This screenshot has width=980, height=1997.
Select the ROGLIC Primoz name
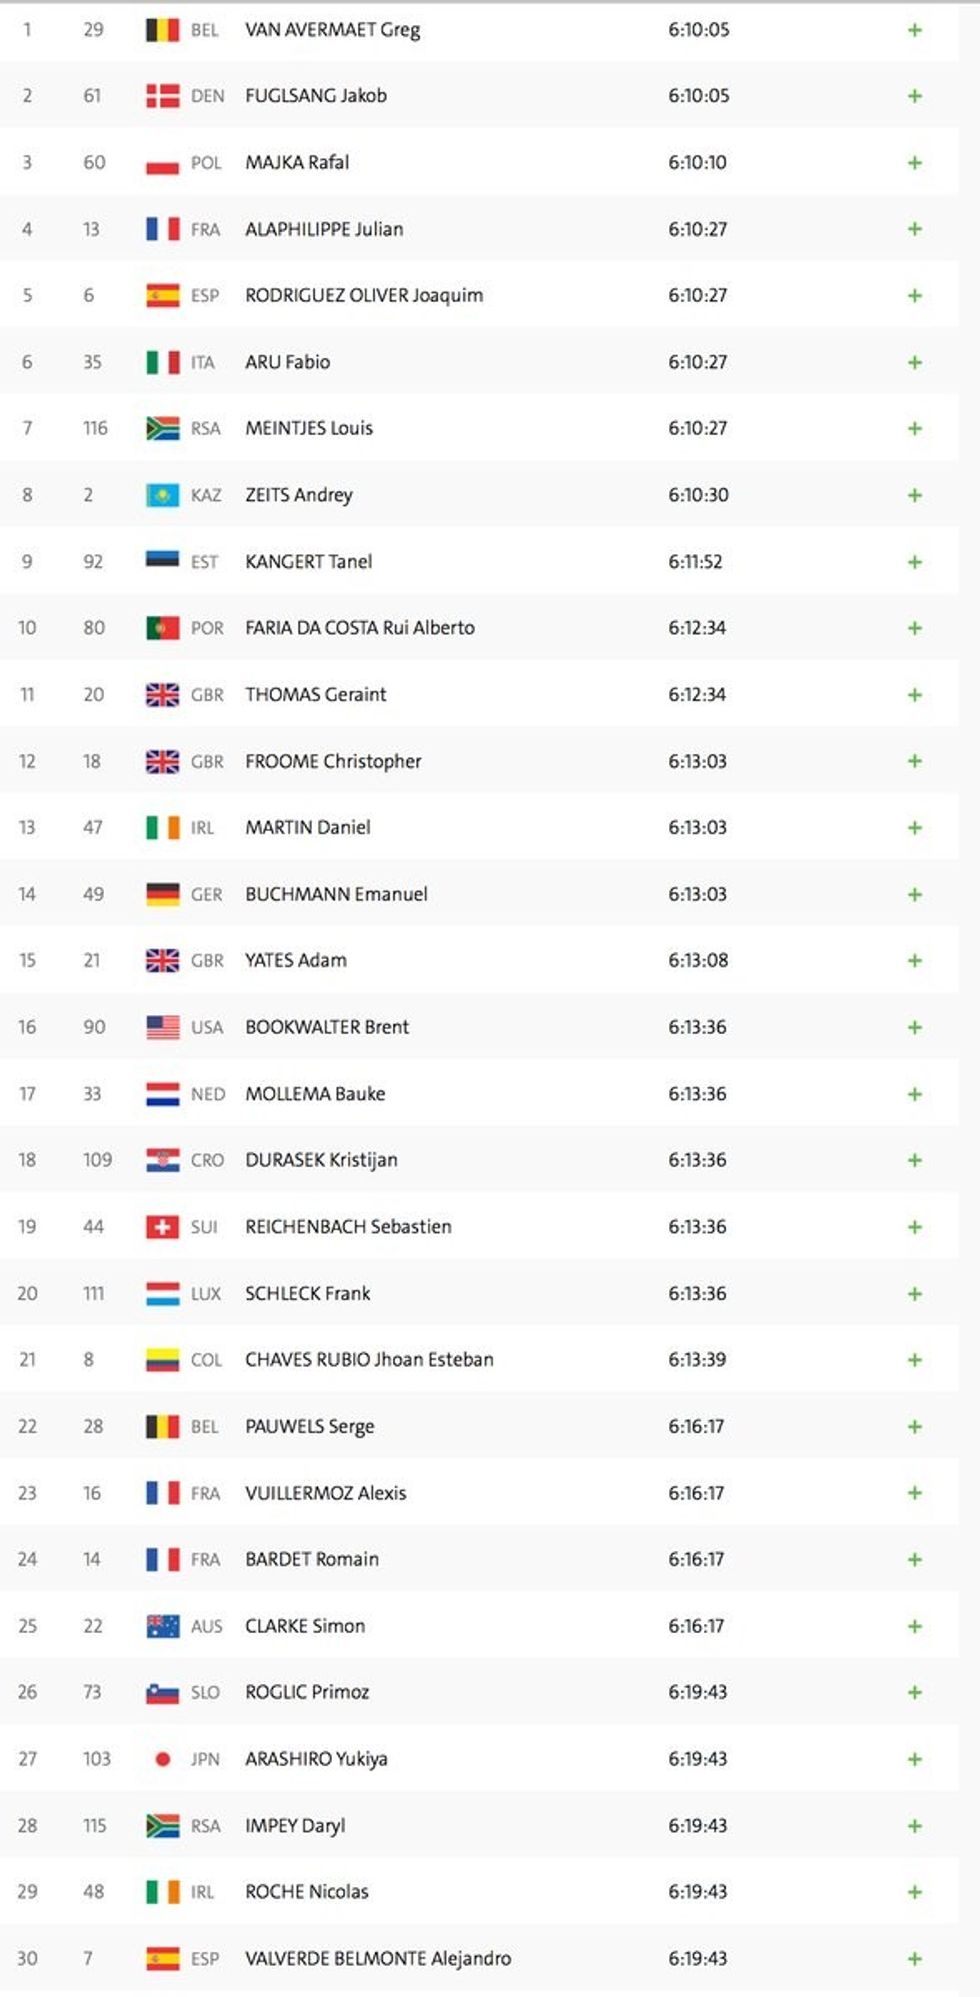pyautogui.click(x=307, y=1692)
